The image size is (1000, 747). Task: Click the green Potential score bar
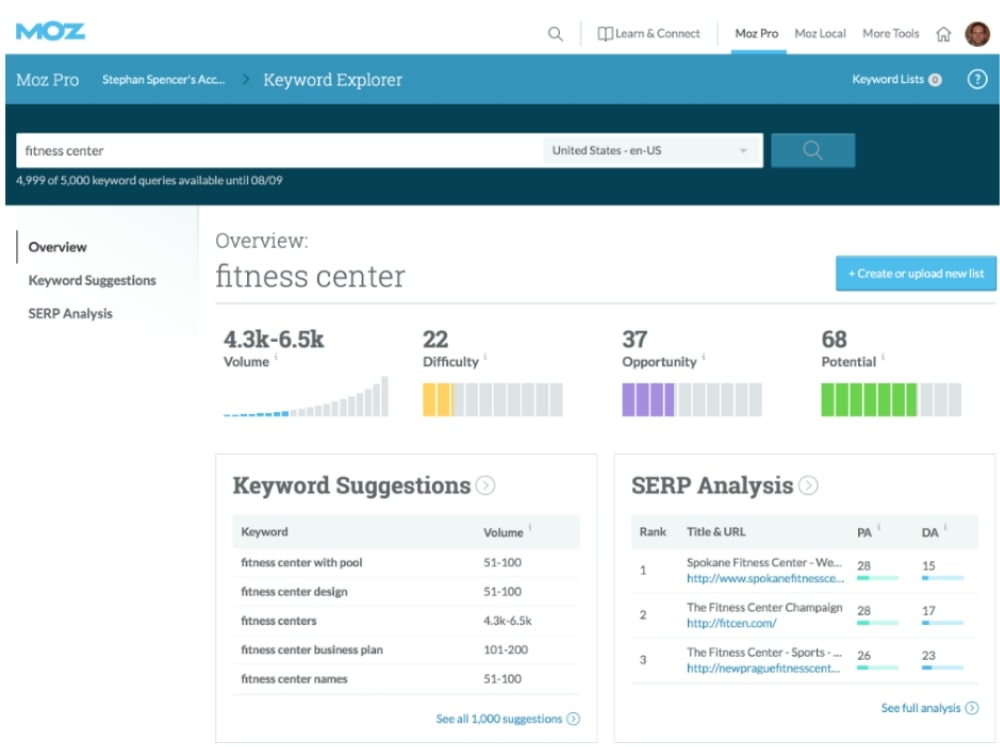[x=891, y=400]
